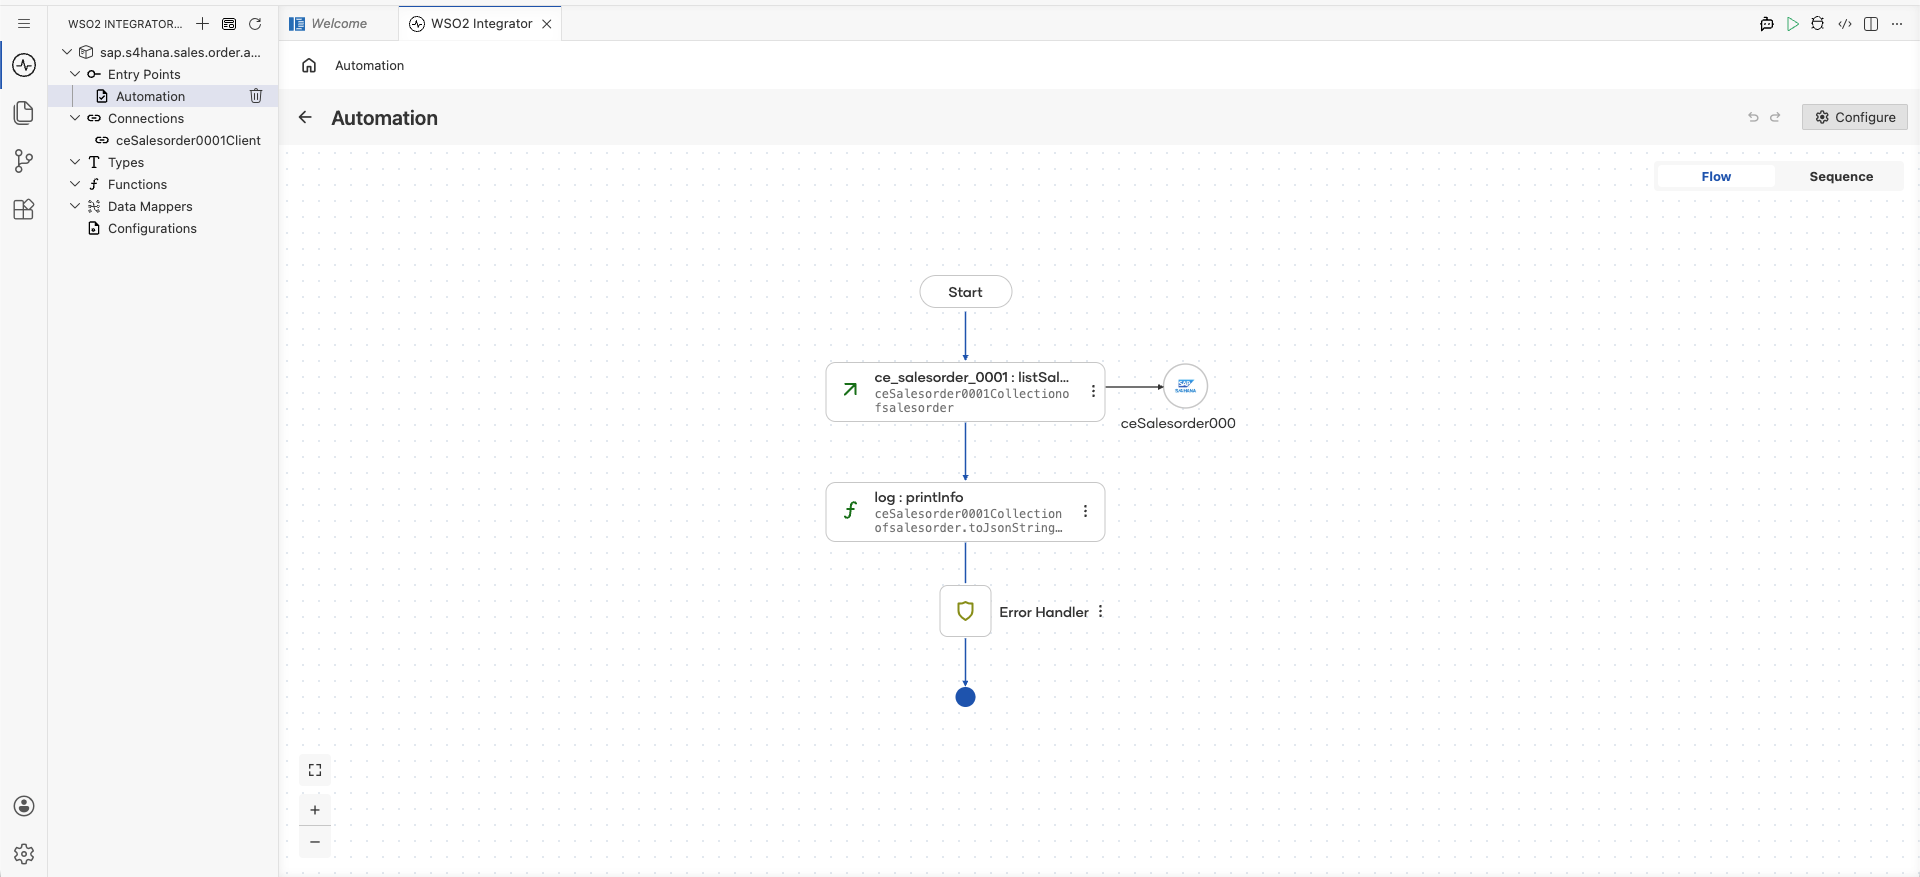Open the Configurations item

[152, 228]
